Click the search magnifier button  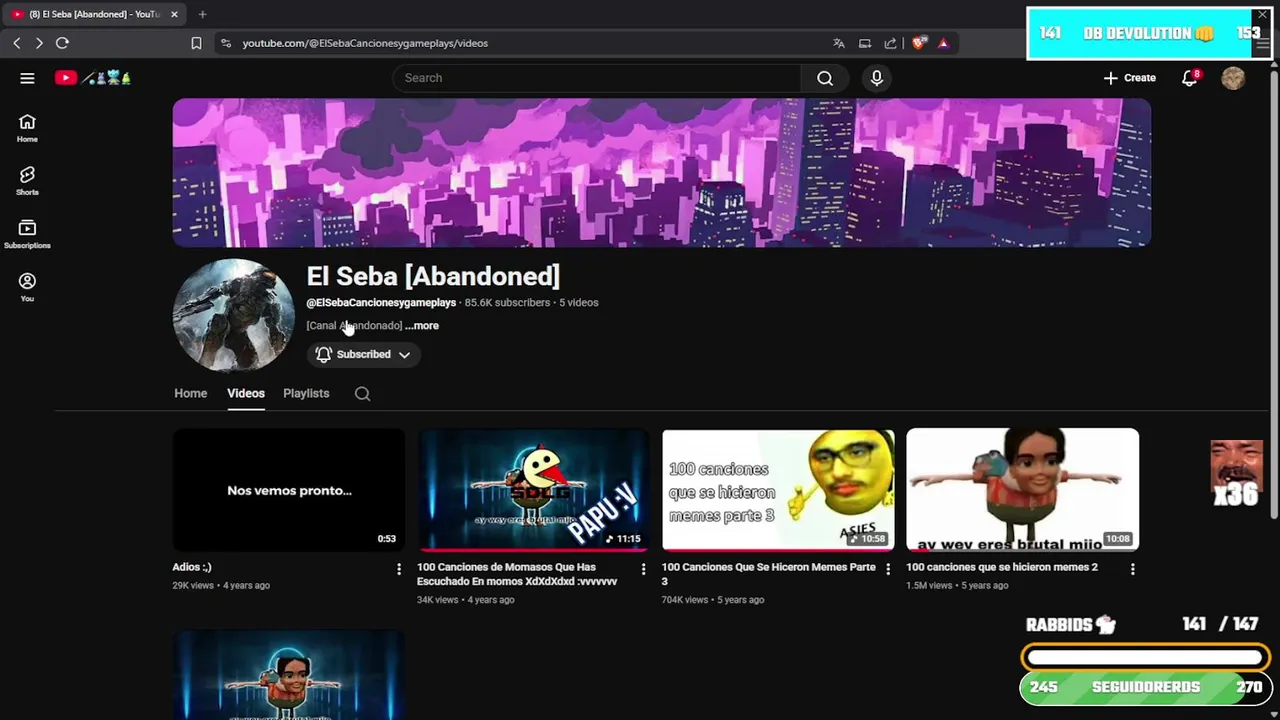(825, 78)
